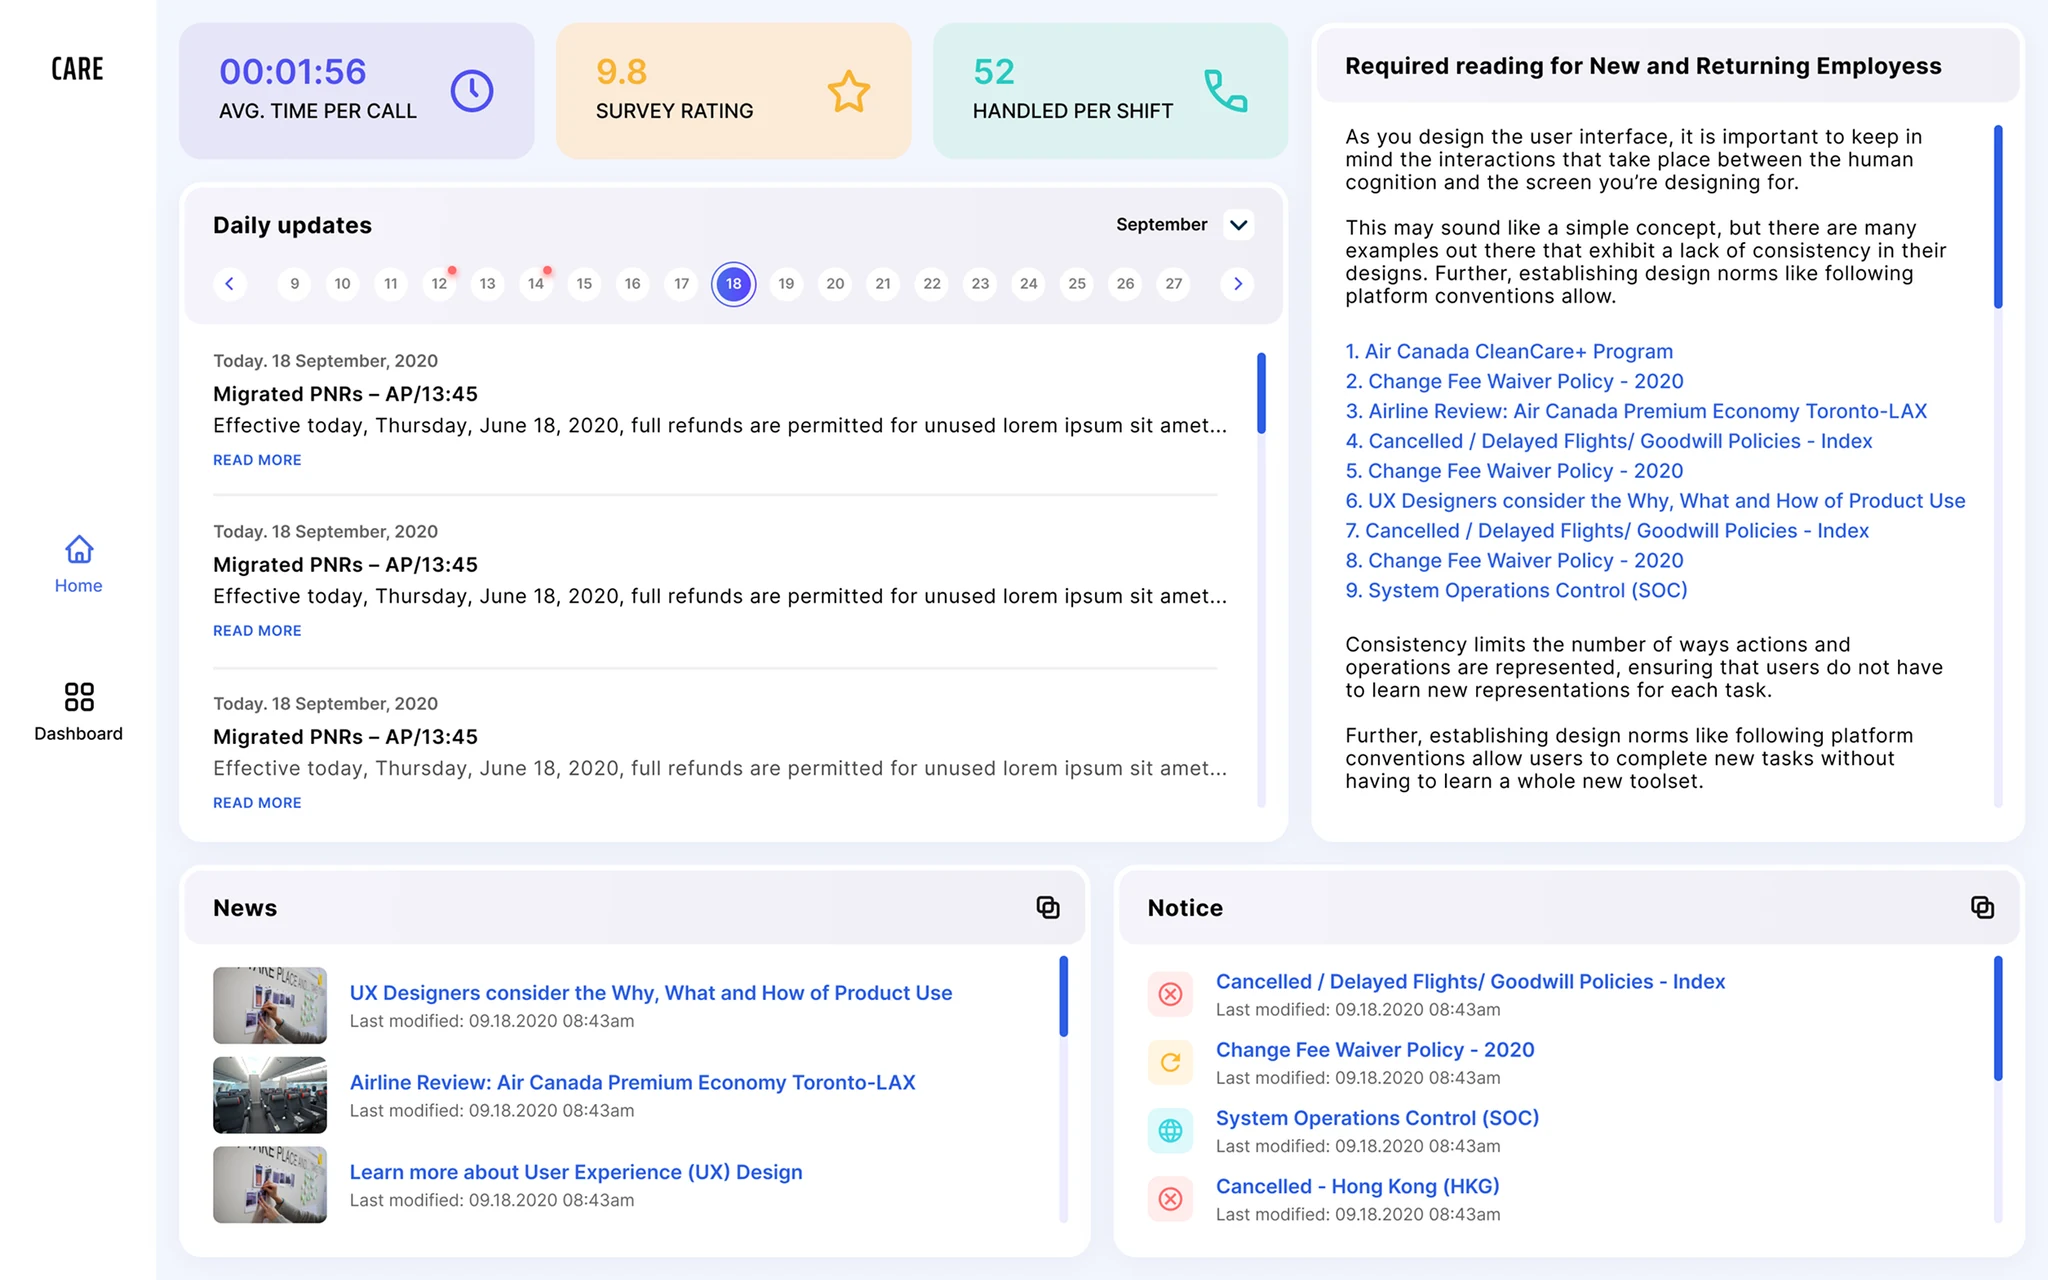Click the star icon in the Survey Rating card
The height and width of the screenshot is (1280, 2048).
tap(849, 91)
